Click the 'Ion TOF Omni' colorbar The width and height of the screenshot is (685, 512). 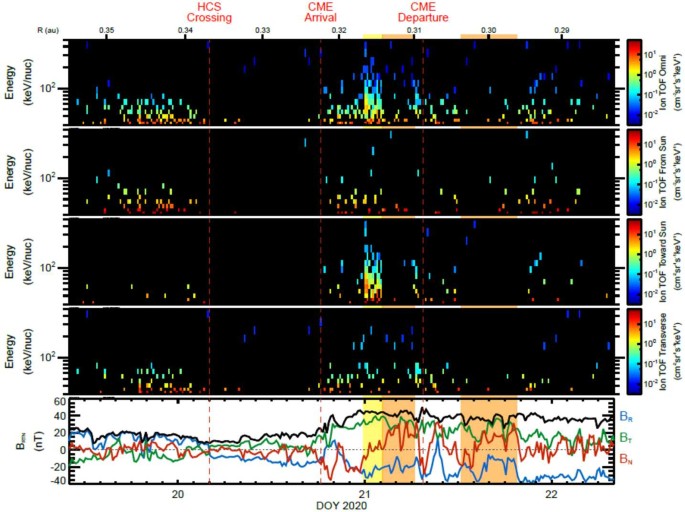point(635,83)
